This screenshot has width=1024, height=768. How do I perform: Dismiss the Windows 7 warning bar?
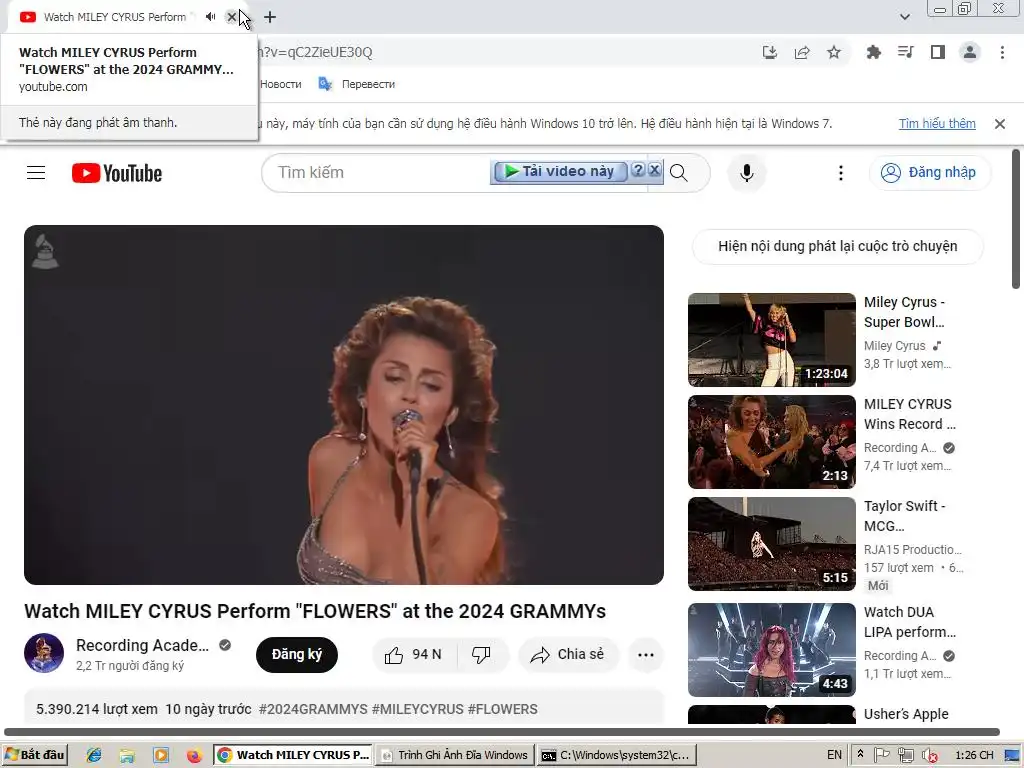pyautogui.click(x=1000, y=123)
